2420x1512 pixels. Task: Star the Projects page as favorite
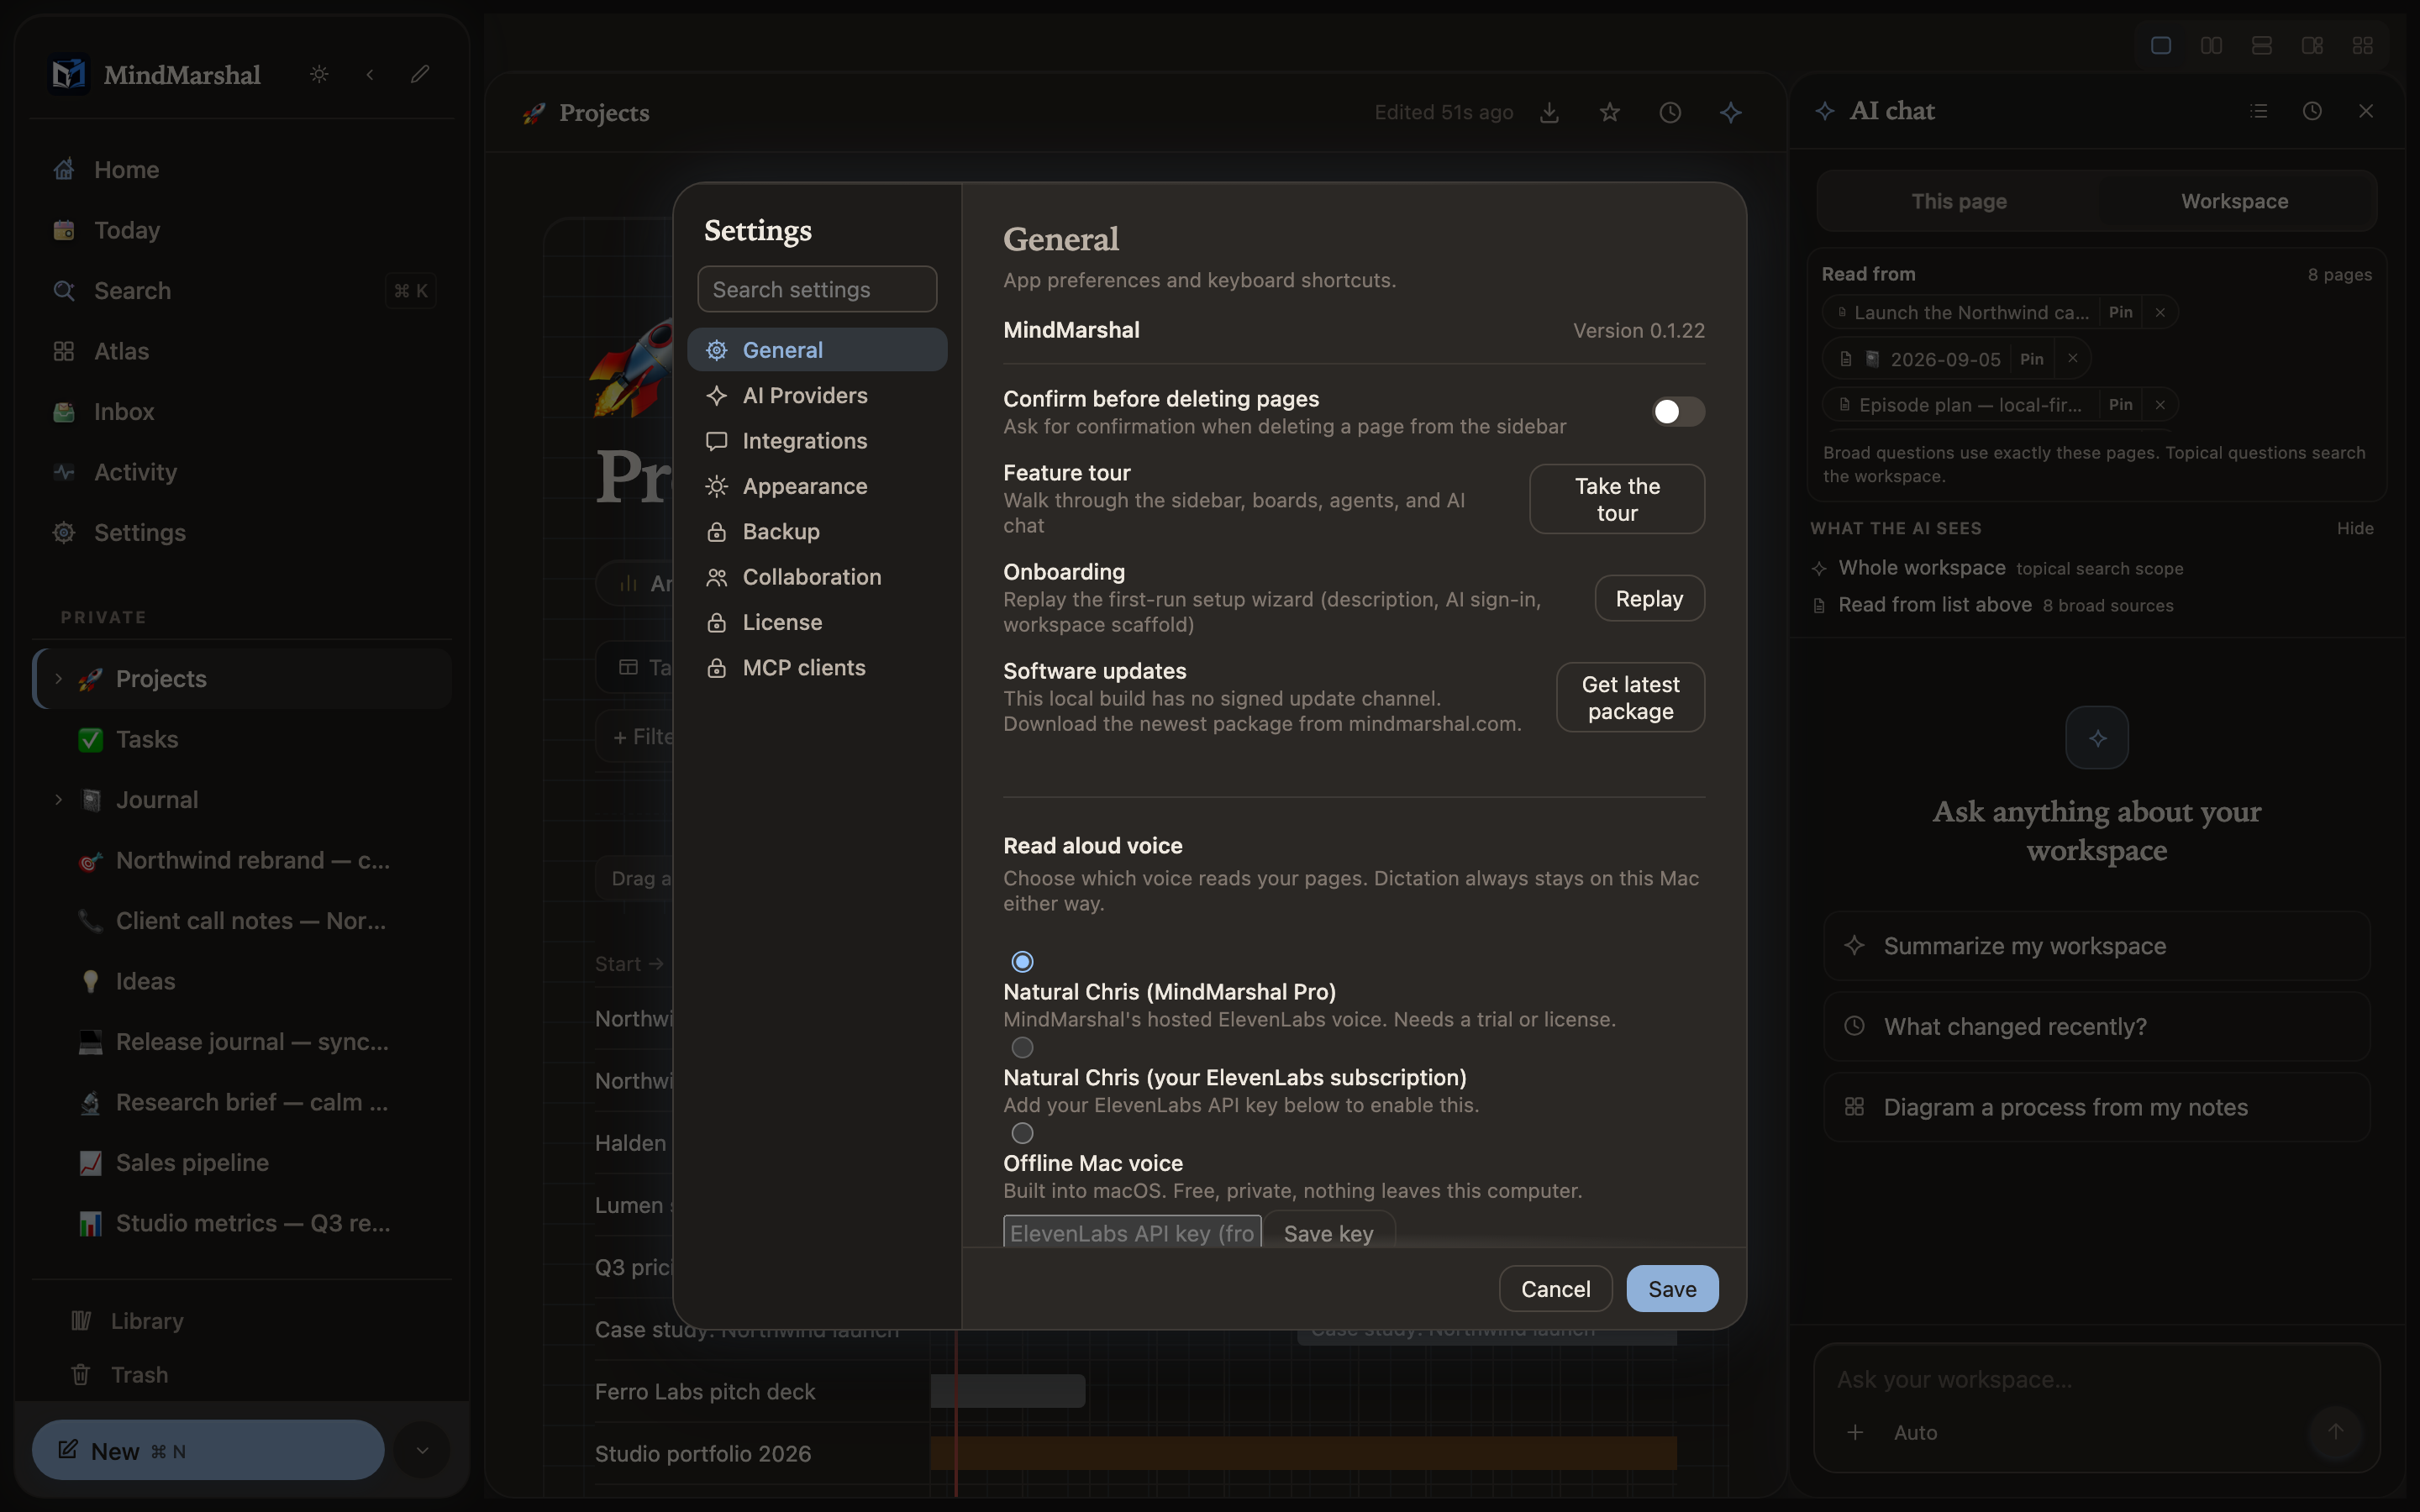[x=1609, y=113]
